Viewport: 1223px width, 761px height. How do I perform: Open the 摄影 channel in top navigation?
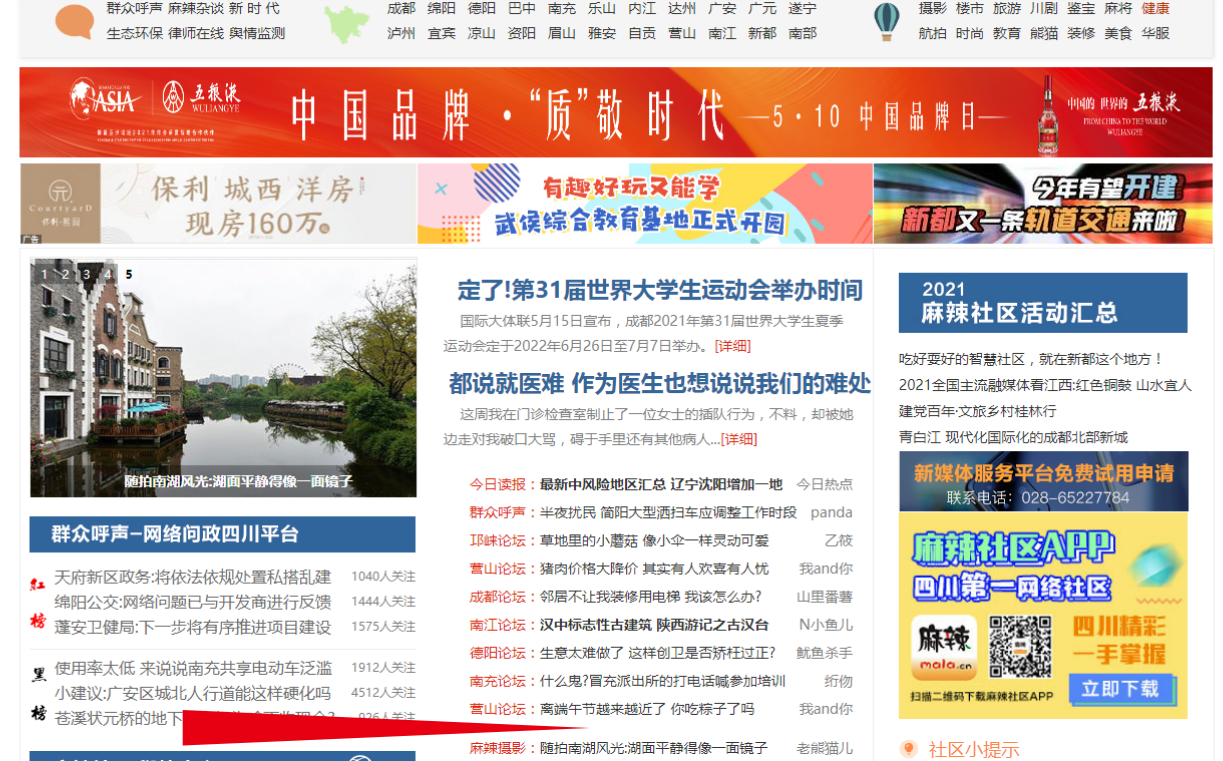pos(932,8)
